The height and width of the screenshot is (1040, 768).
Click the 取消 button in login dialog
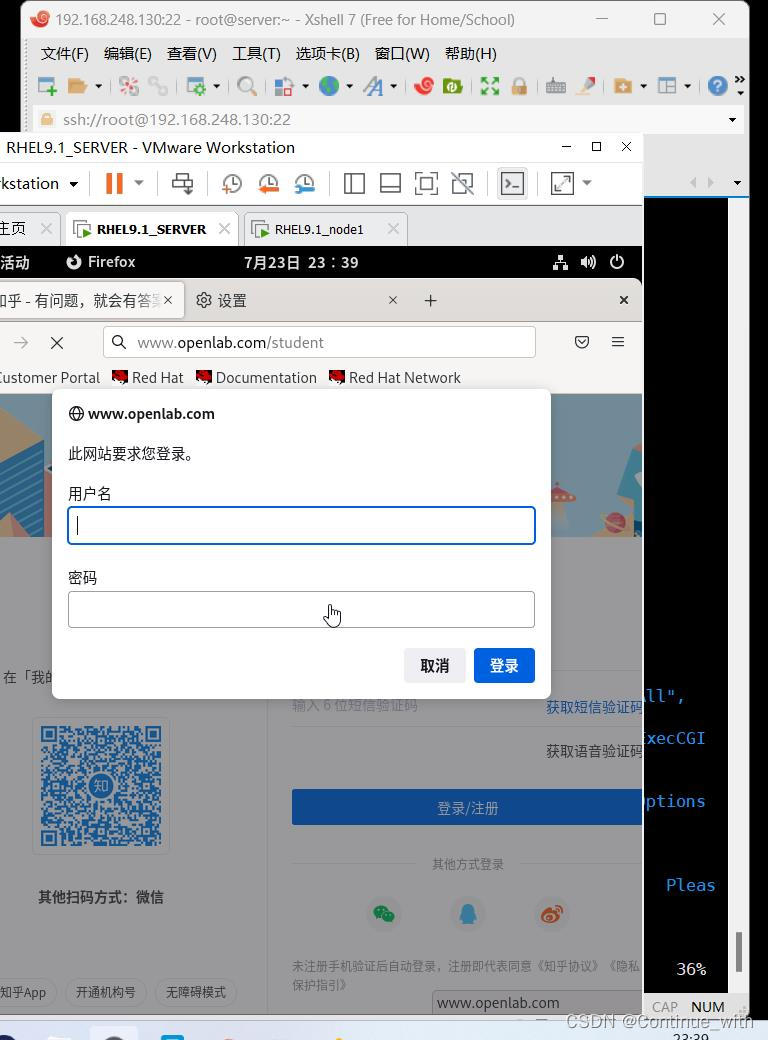(434, 665)
